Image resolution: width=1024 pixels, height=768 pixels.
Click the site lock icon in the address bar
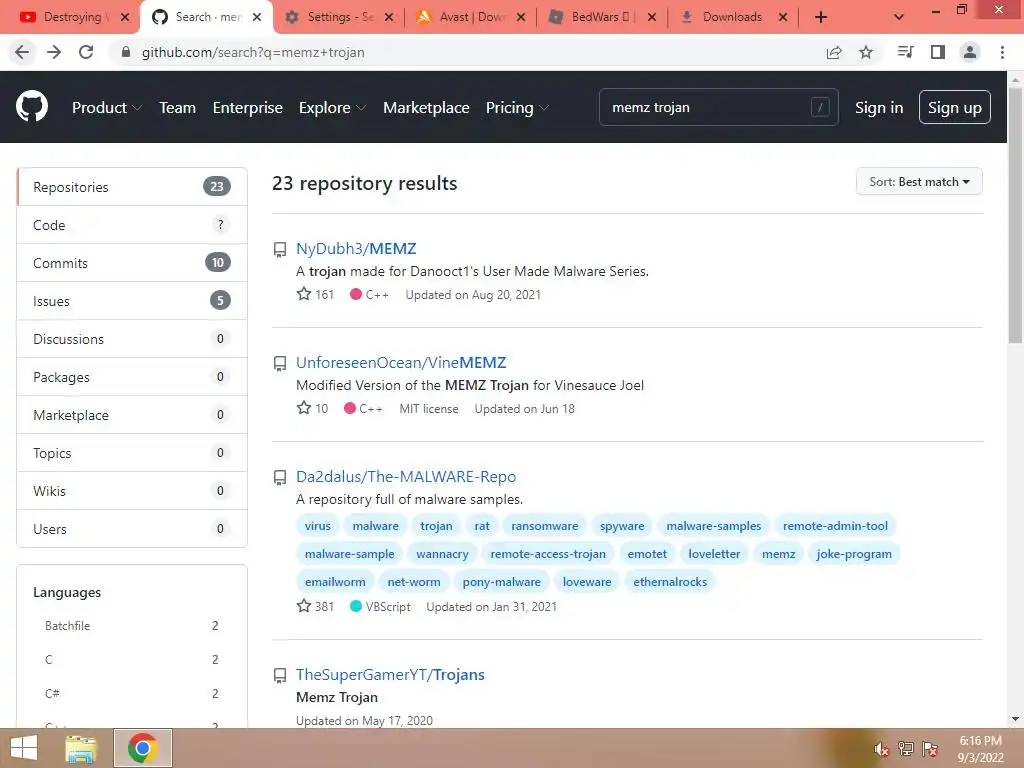tap(126, 52)
